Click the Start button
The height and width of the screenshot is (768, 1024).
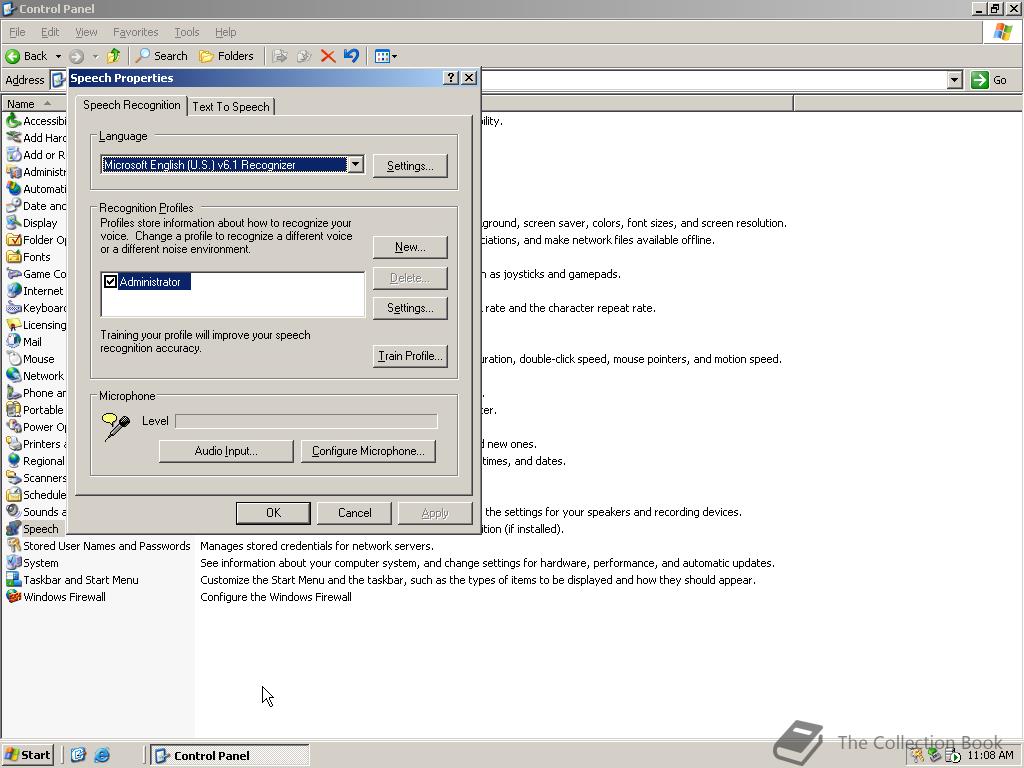coord(27,755)
